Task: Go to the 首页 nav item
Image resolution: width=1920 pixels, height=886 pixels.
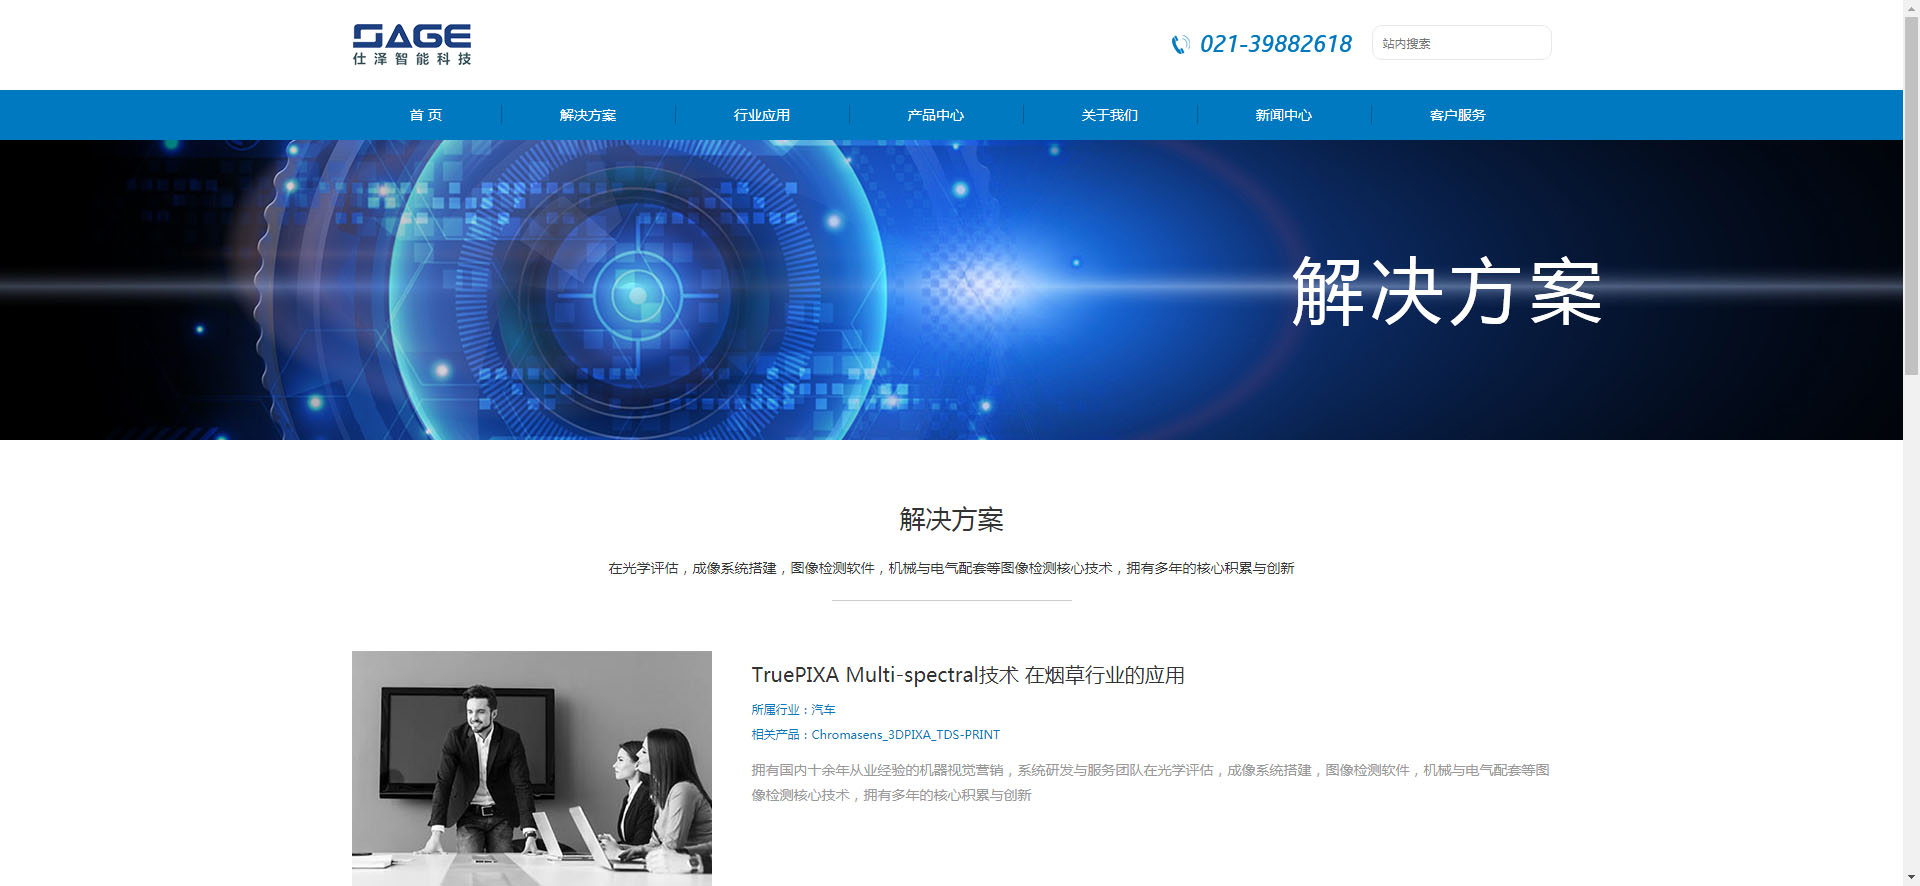Action: (x=425, y=115)
